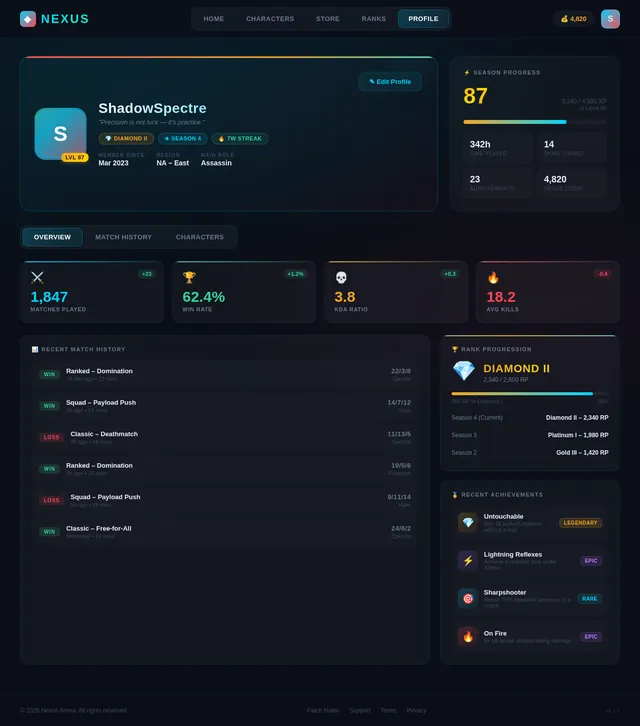Go to Store in navigation bar
This screenshot has width=640, height=726.
click(327, 19)
